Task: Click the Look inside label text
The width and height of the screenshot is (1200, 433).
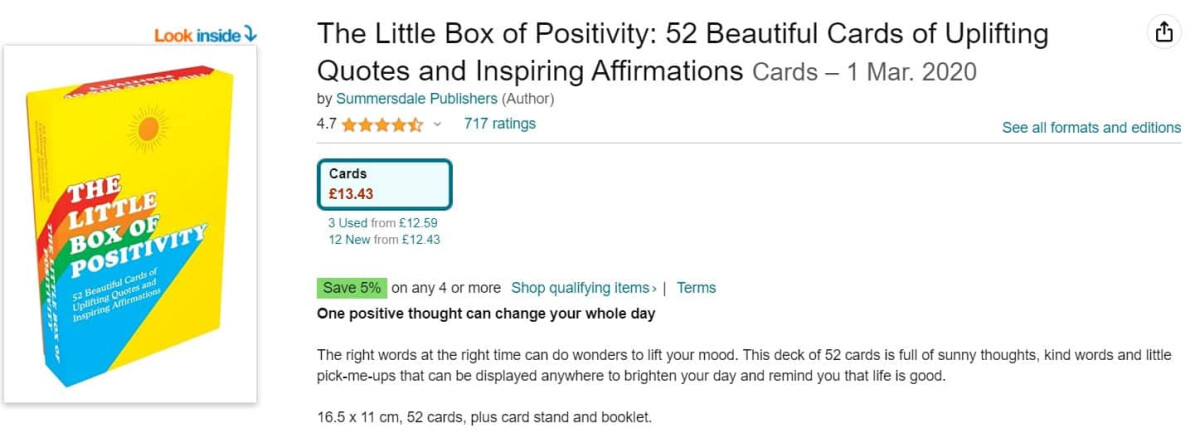Action: click(x=197, y=36)
